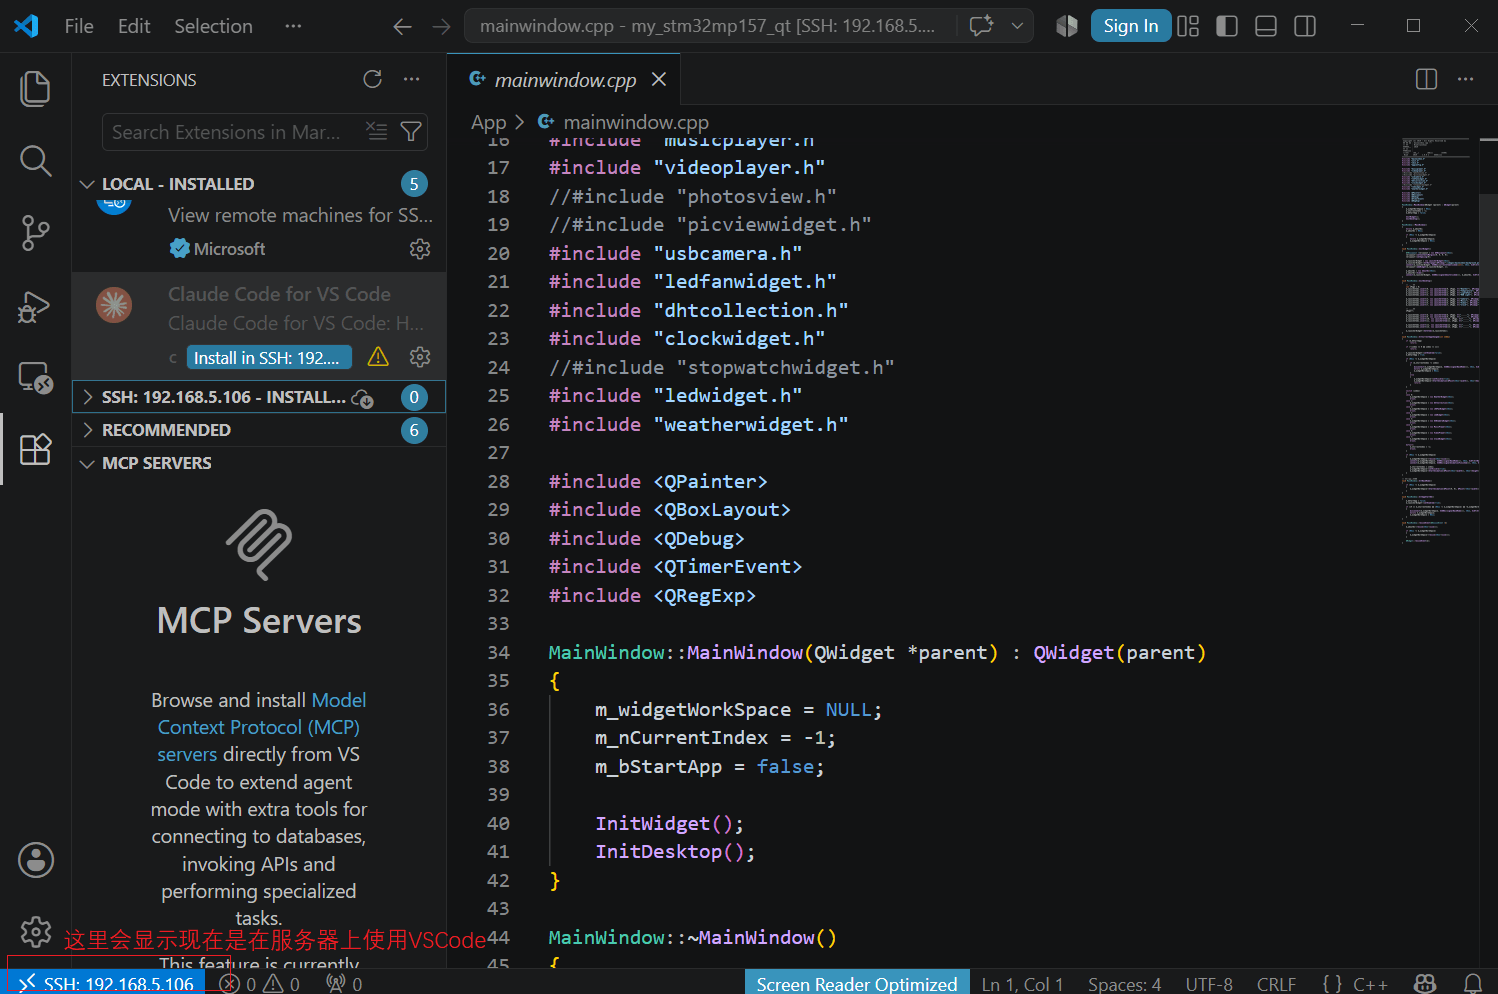Click the command center search box

[710, 26]
